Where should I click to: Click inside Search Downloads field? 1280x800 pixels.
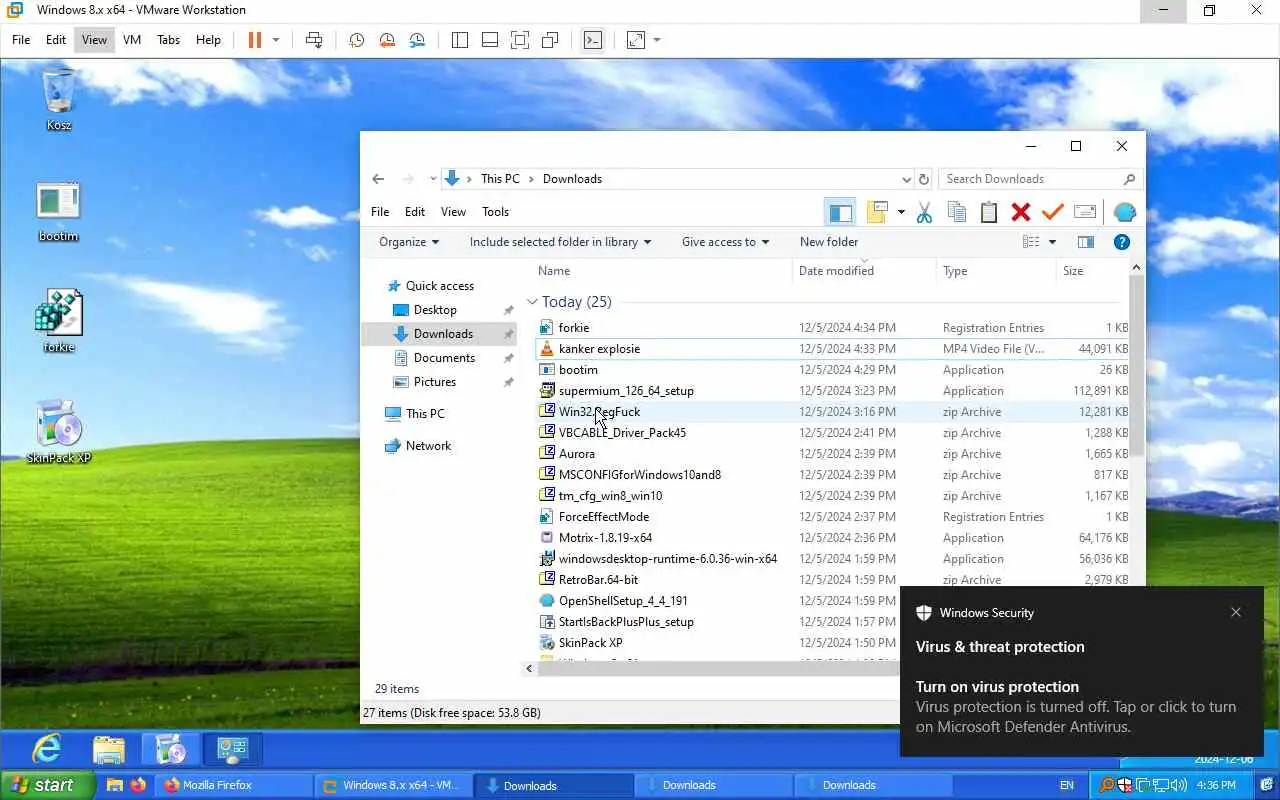click(x=1030, y=179)
